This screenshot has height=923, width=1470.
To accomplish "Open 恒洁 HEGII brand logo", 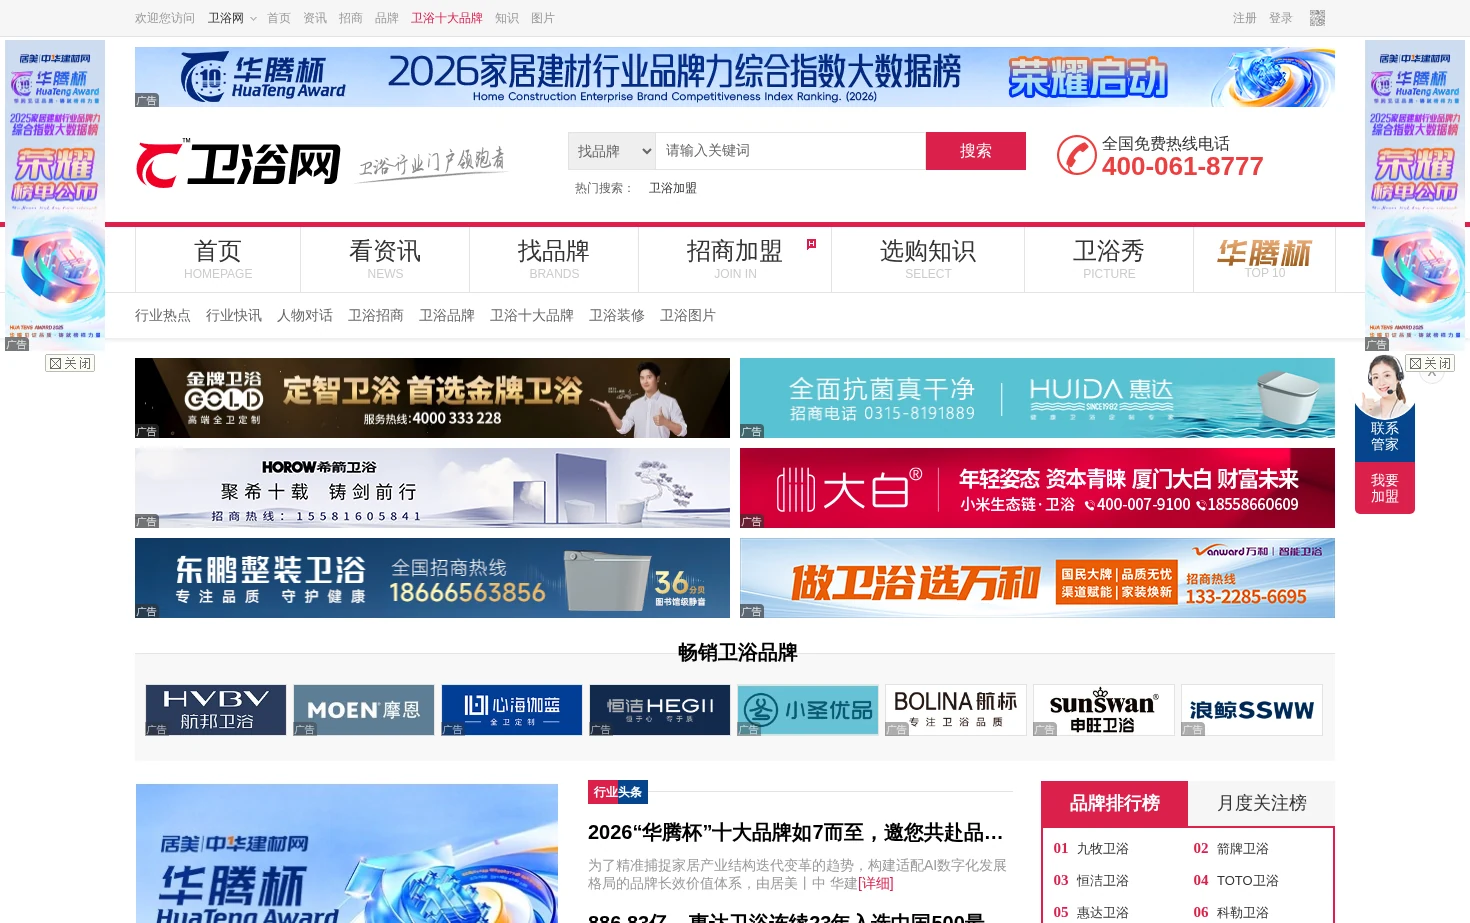I will [660, 710].
